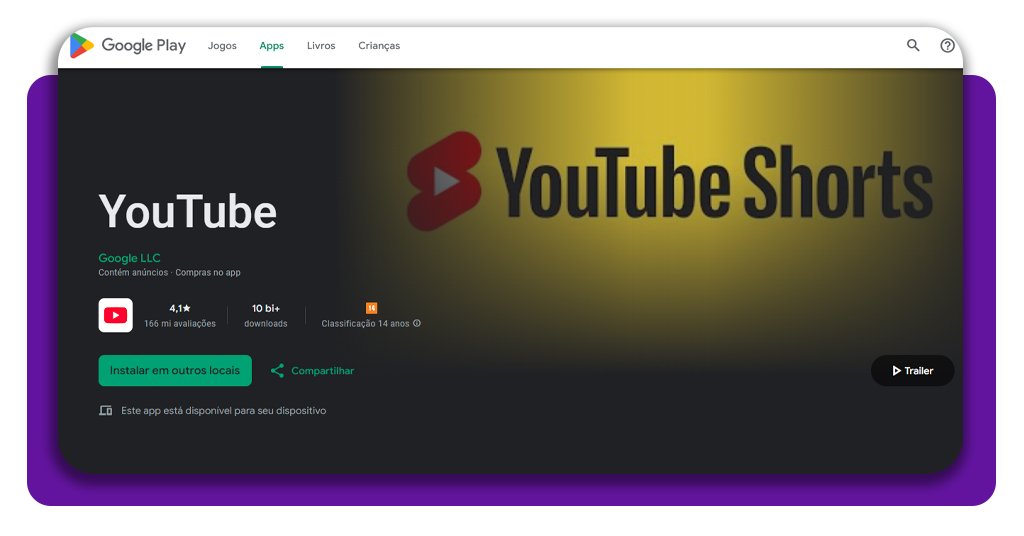
Task: Click the device availability icon
Action: pos(106,411)
